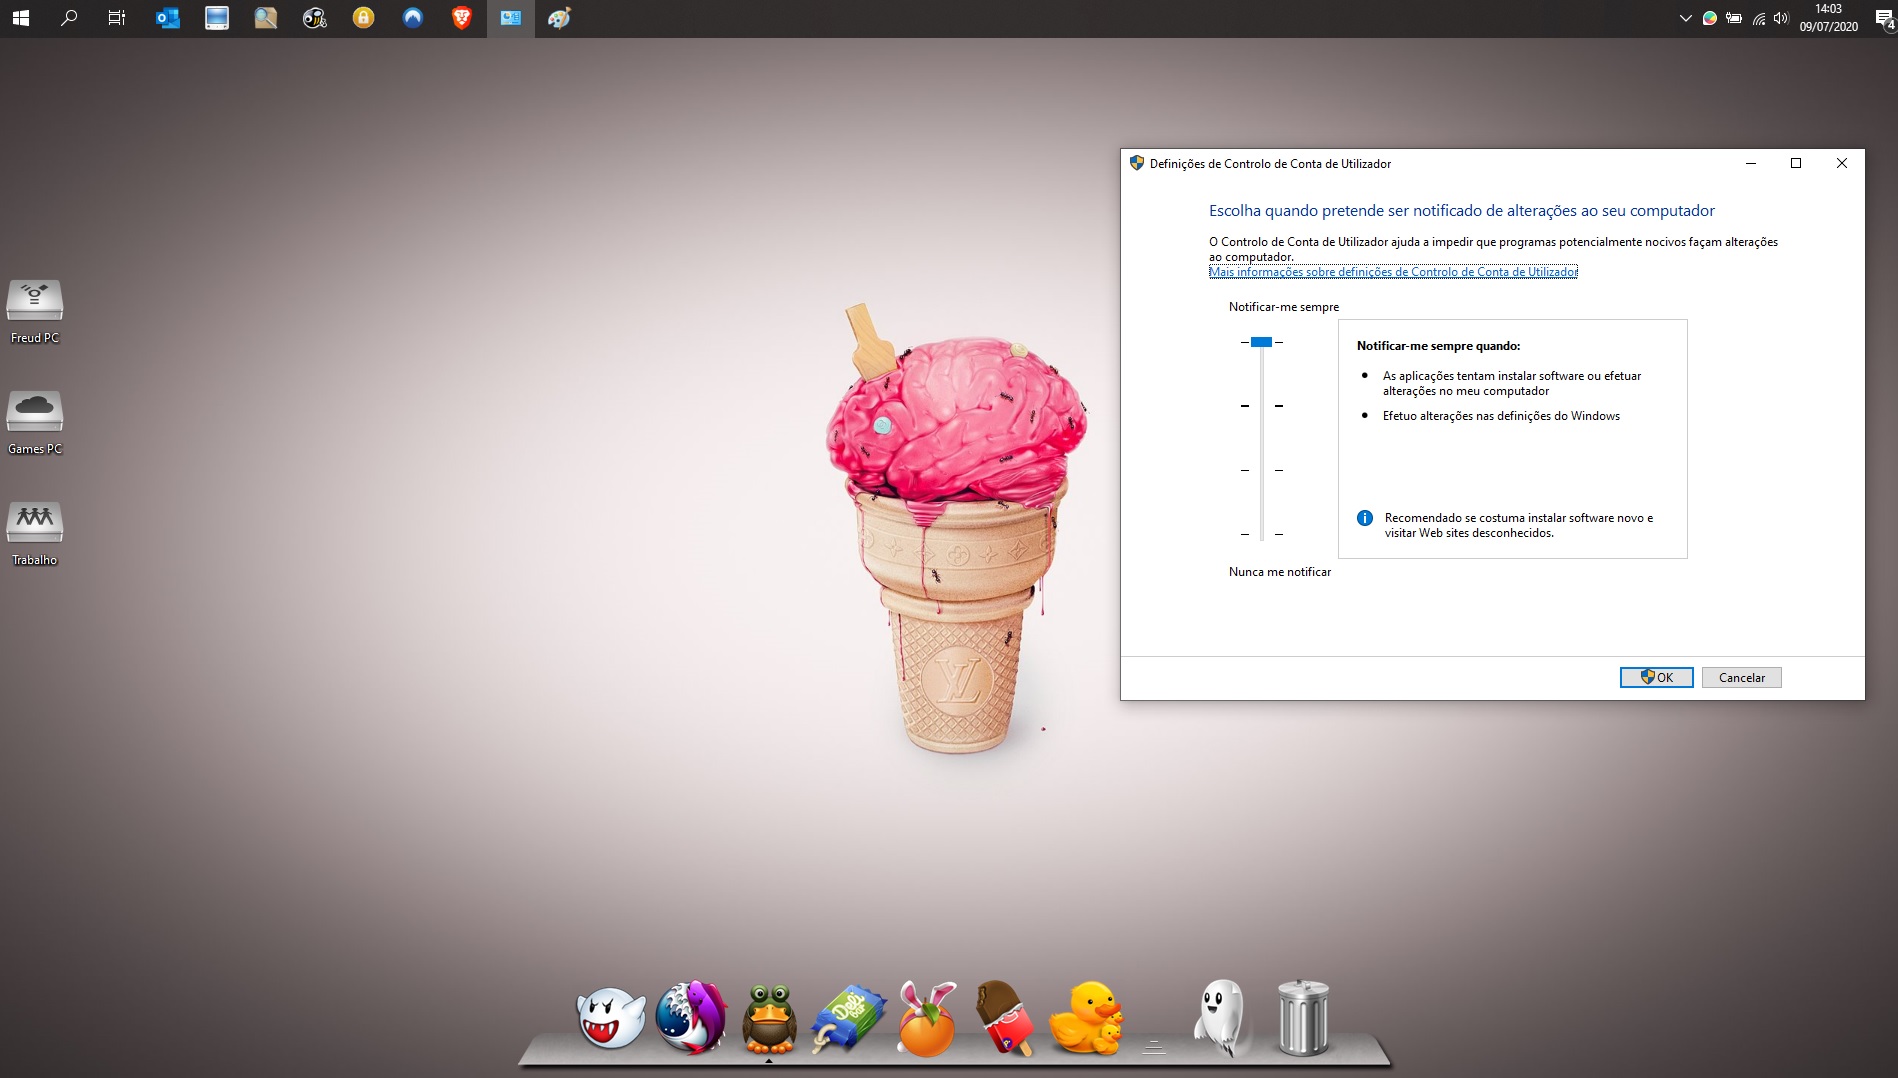The width and height of the screenshot is (1898, 1078).
Task: Open the bee icon app in taskbar
Action: coord(314,18)
